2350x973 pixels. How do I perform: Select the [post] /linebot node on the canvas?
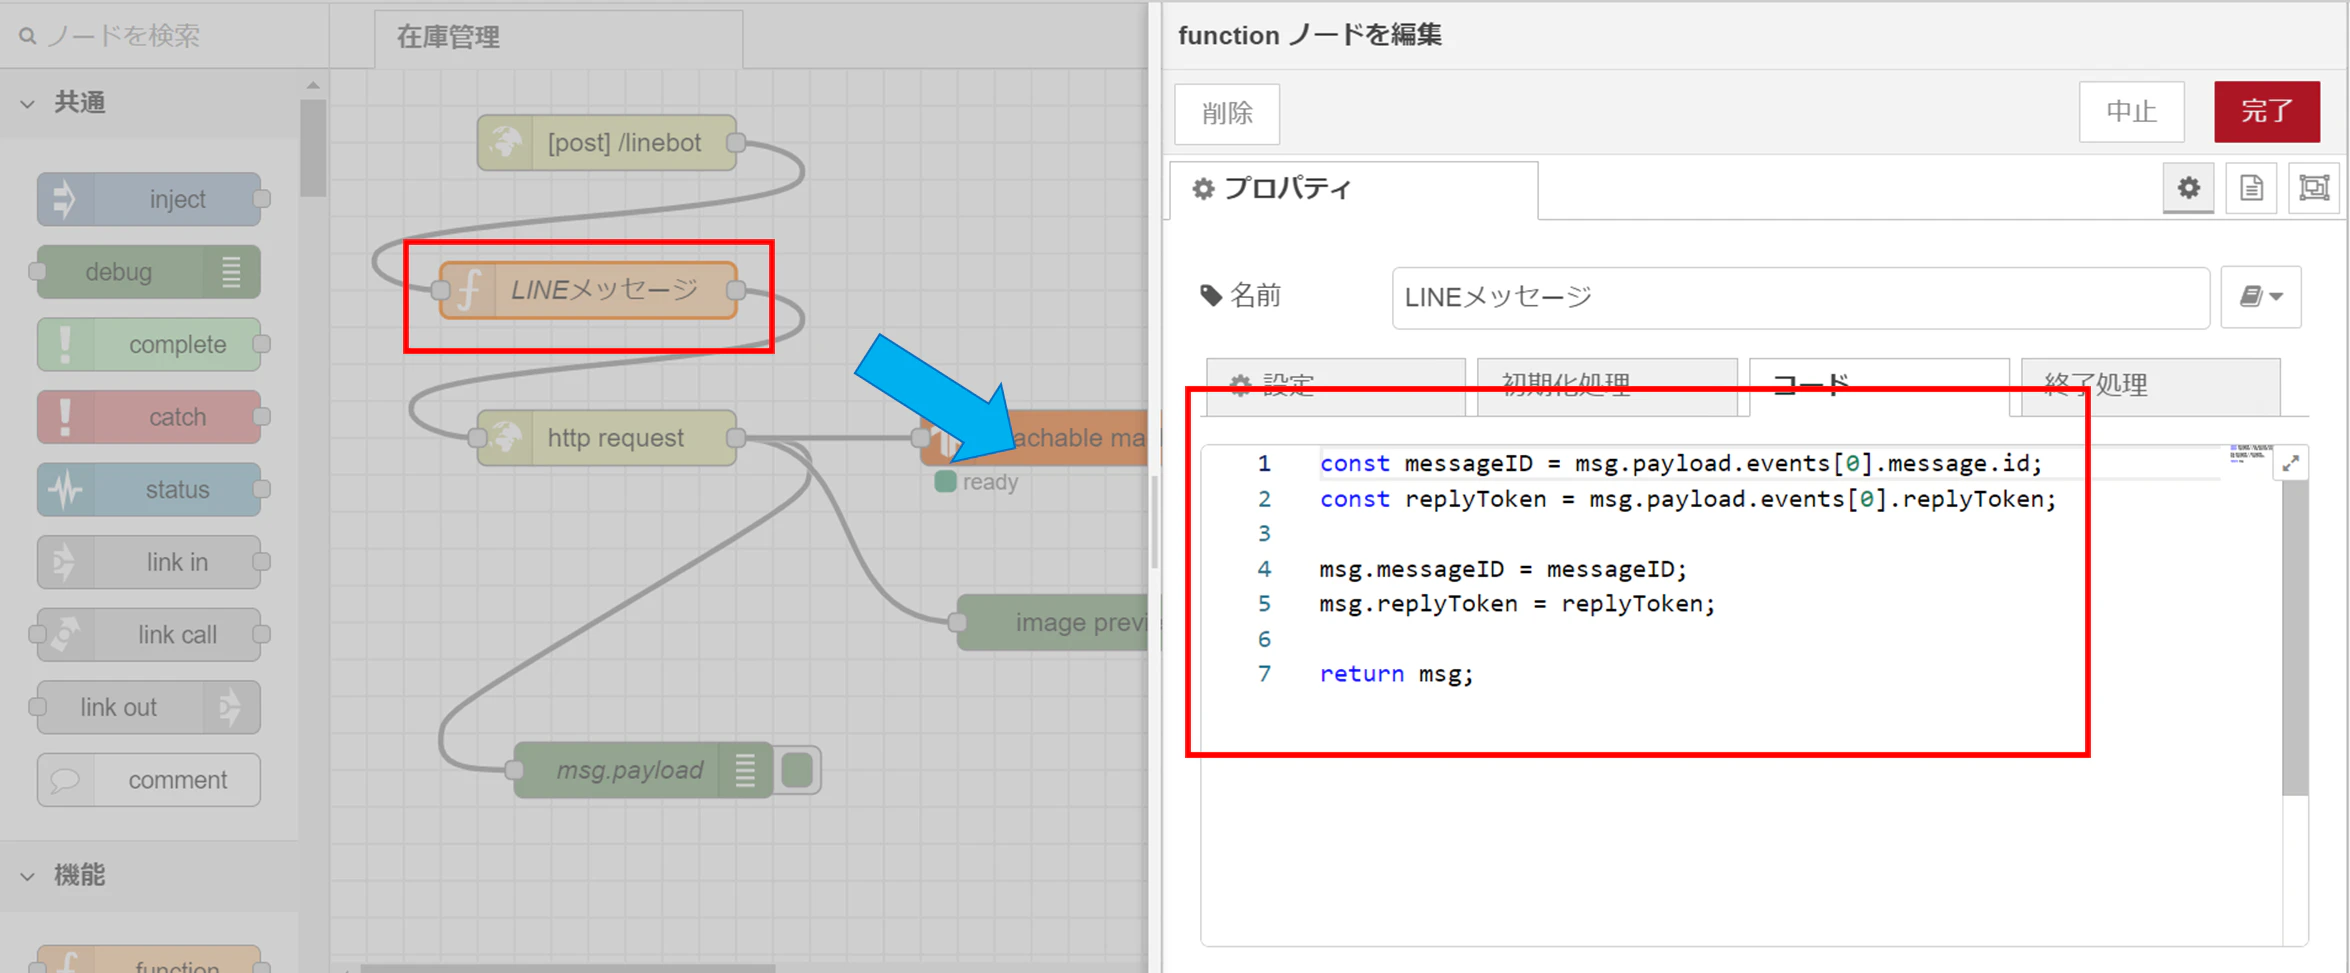(607, 143)
